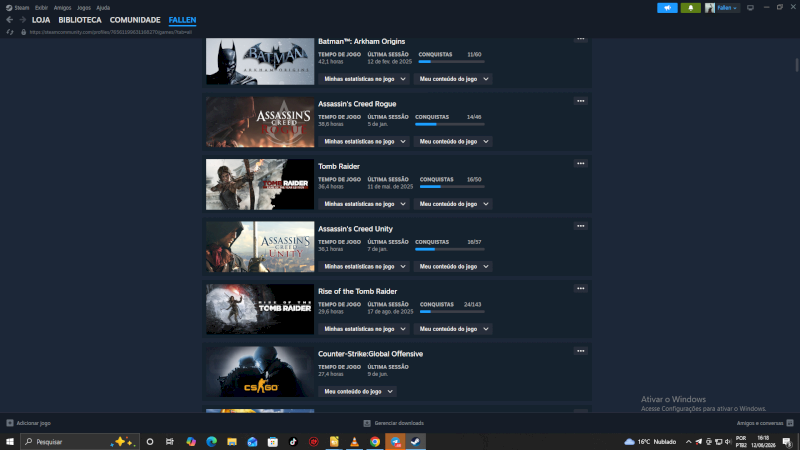
Task: Click Rise of the Tomb Raider 24/143 progress bar
Action: (452, 312)
